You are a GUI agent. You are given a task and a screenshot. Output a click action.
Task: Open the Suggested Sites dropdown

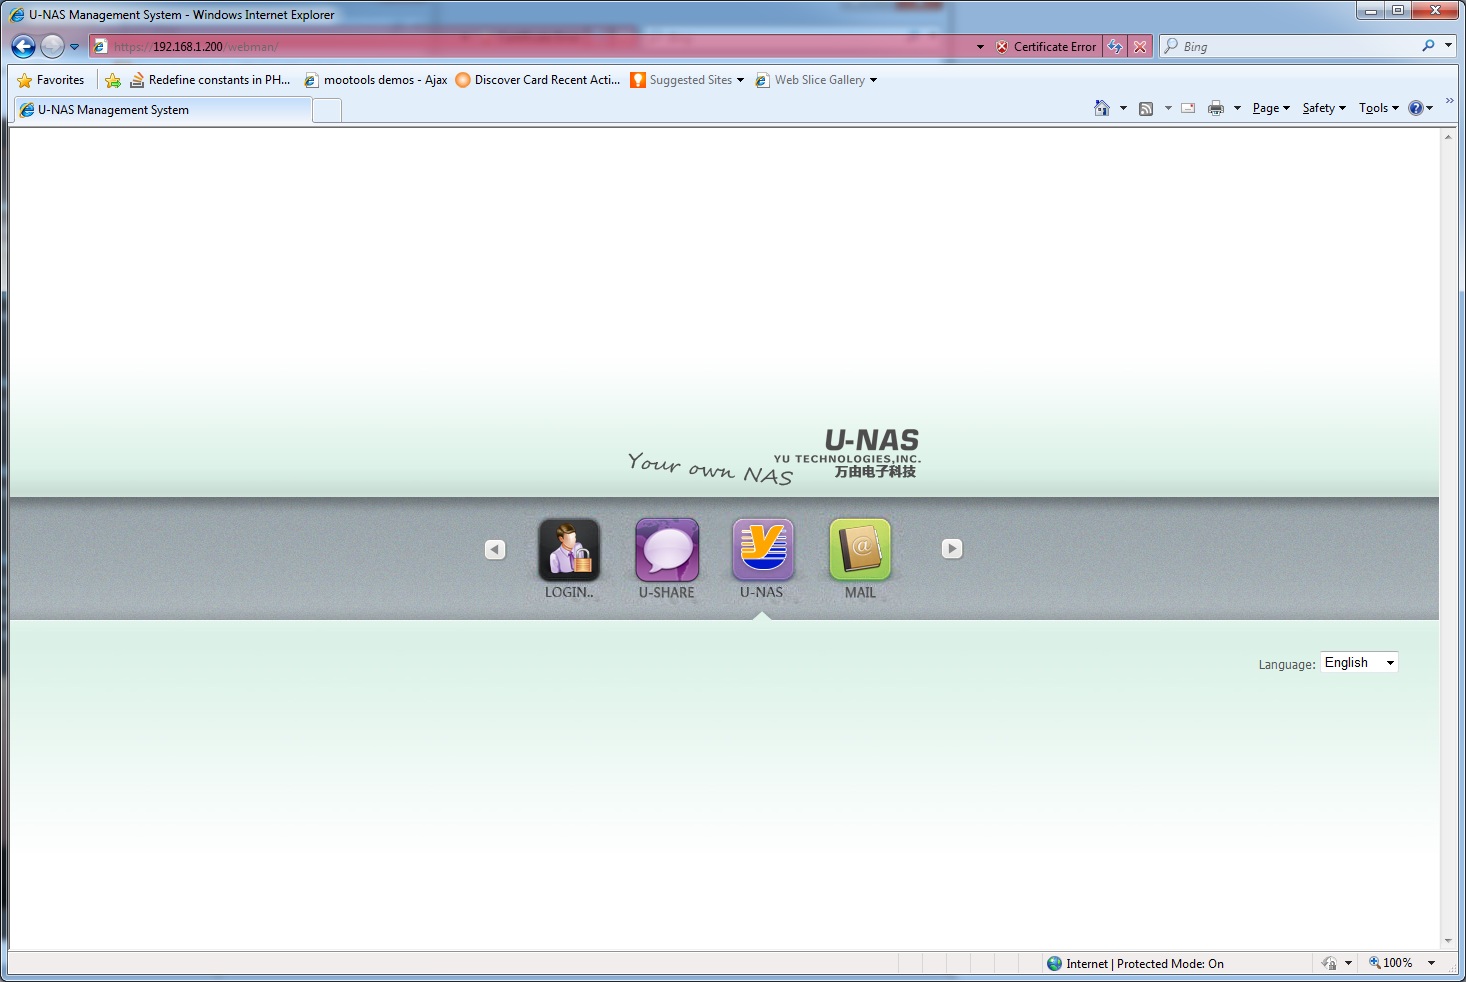pos(687,80)
